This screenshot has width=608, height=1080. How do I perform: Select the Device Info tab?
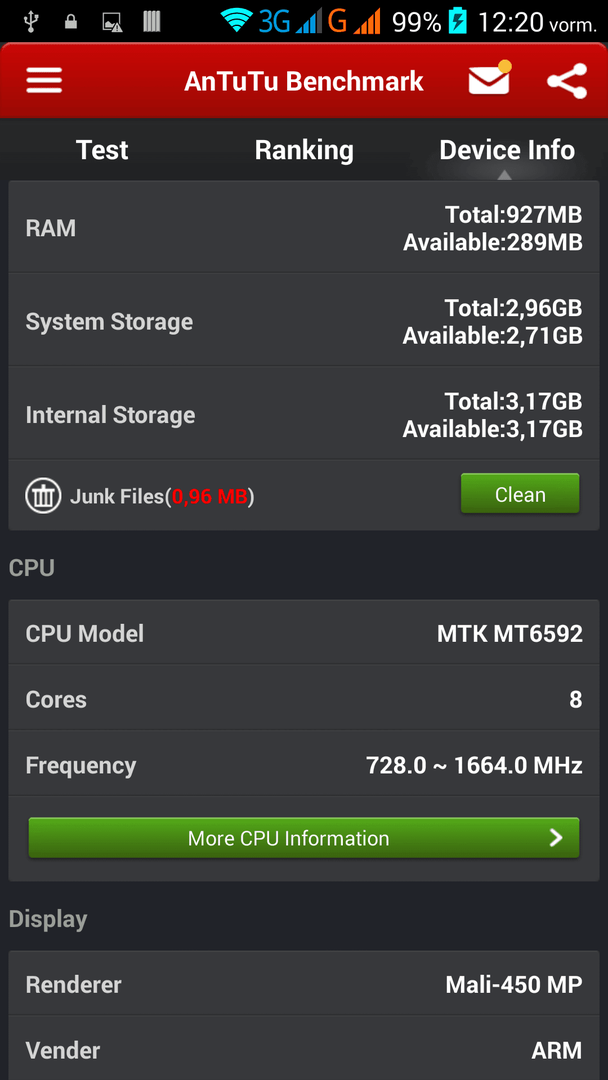(x=507, y=150)
